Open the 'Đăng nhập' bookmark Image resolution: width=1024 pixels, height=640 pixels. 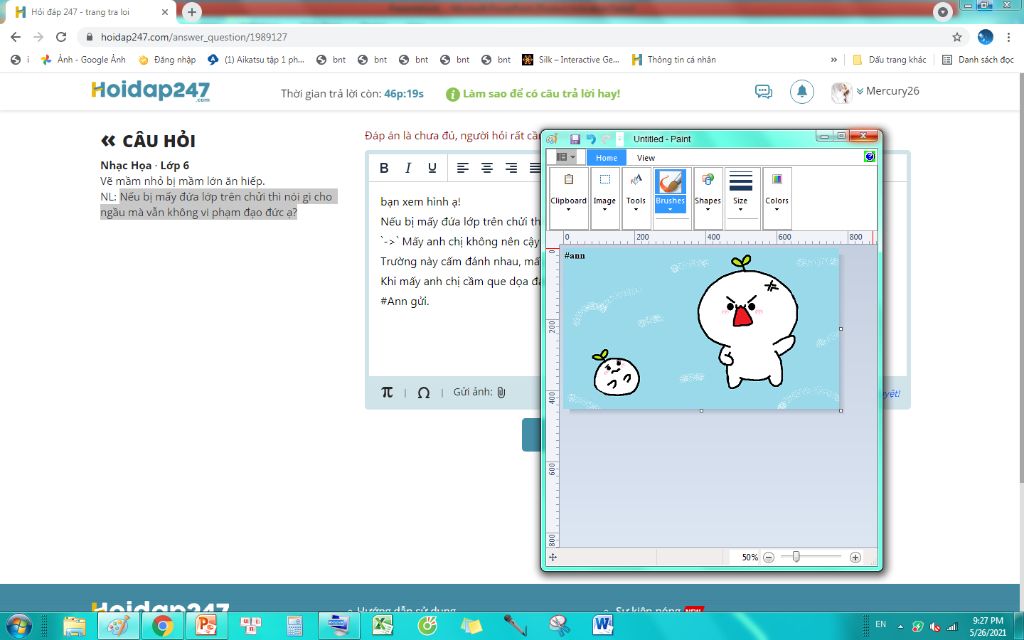[167, 59]
